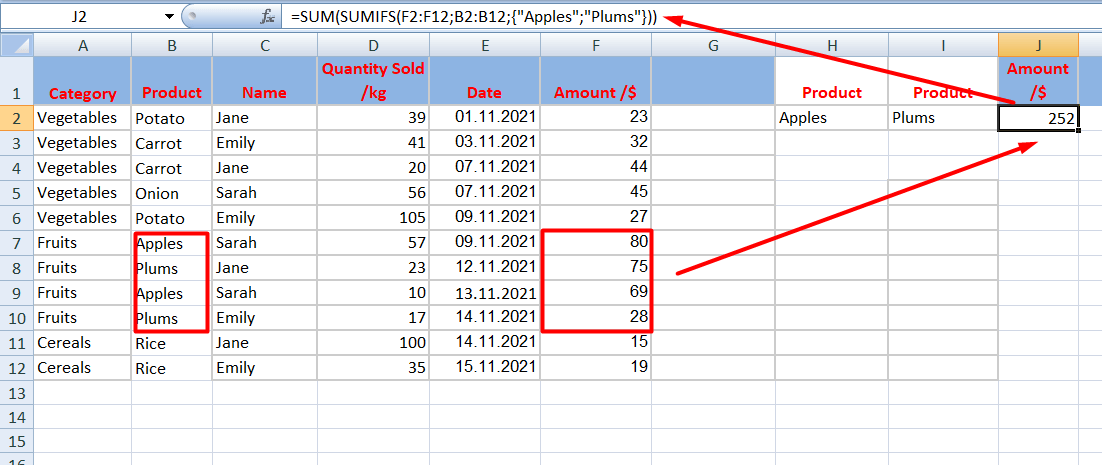
Task: Select cell J2 containing 252
Action: point(1038,118)
